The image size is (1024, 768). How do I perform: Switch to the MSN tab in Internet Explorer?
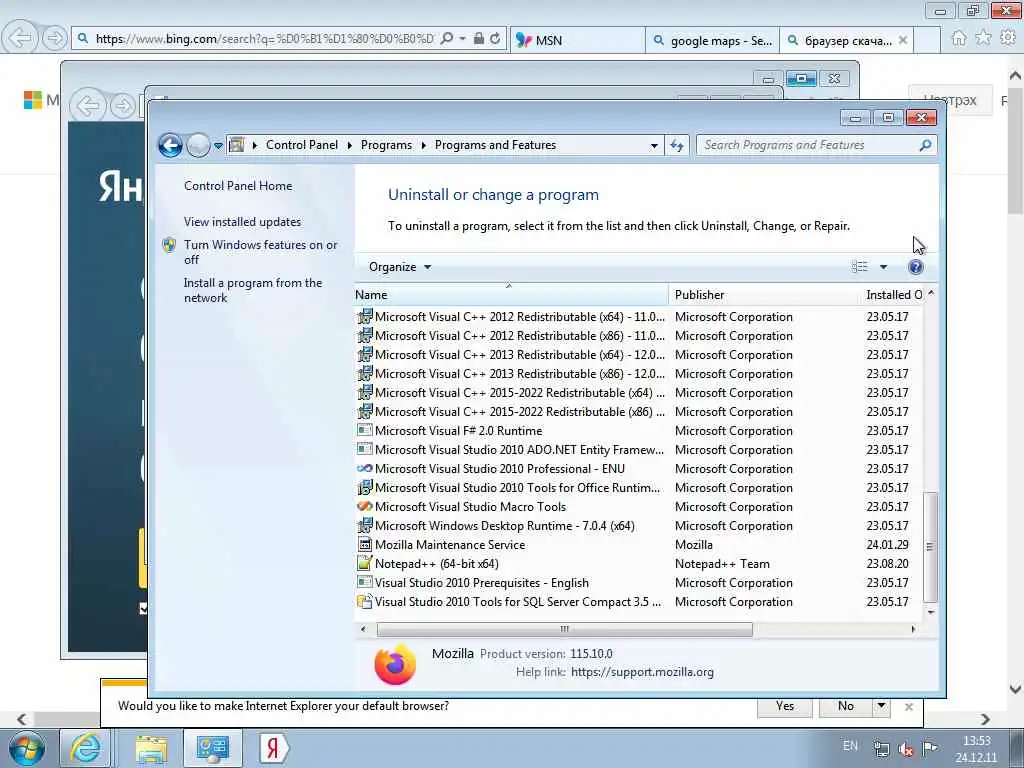[577, 40]
